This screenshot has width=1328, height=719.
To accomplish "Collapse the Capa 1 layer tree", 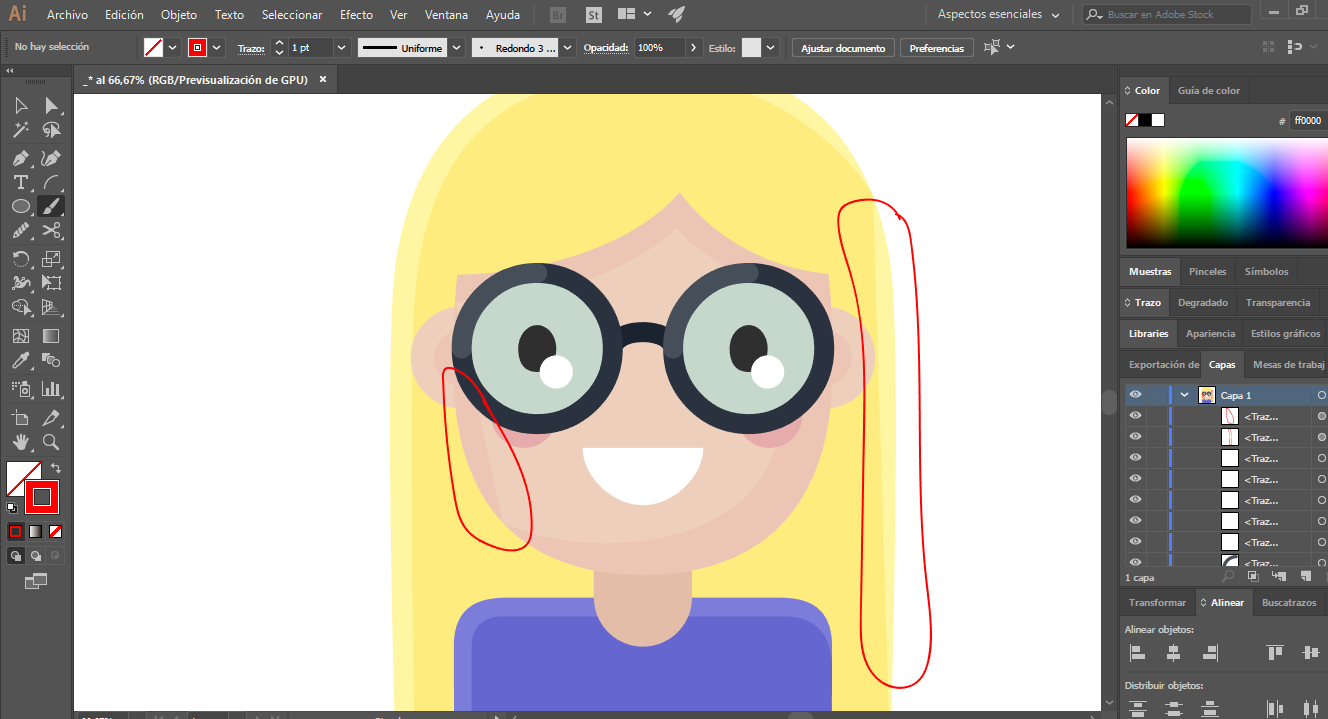I will [1185, 395].
